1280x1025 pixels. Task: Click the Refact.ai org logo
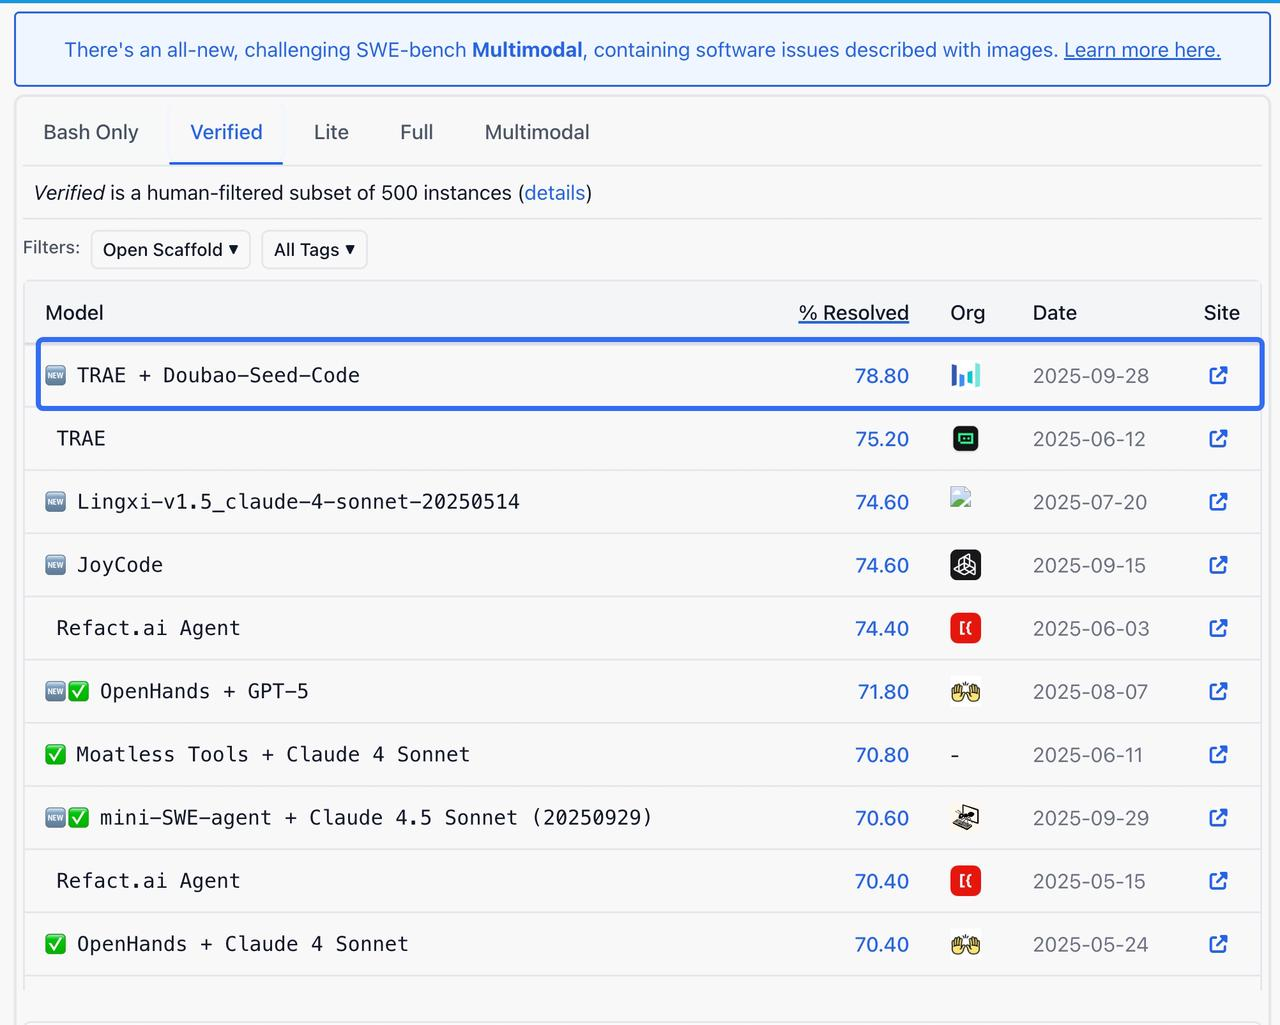965,628
